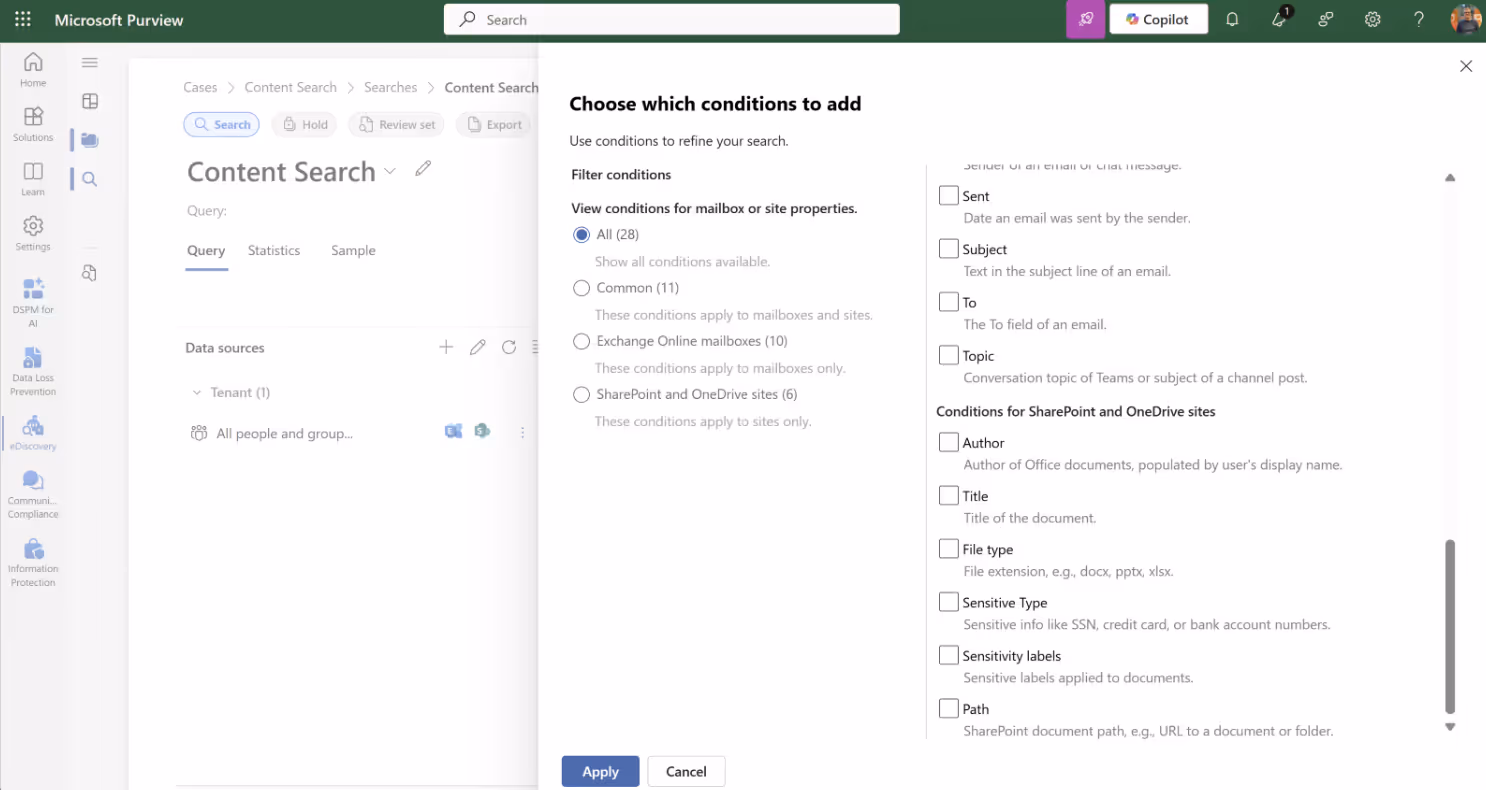
Task: Collapse the Tenant (1) group
Action: [x=197, y=393]
